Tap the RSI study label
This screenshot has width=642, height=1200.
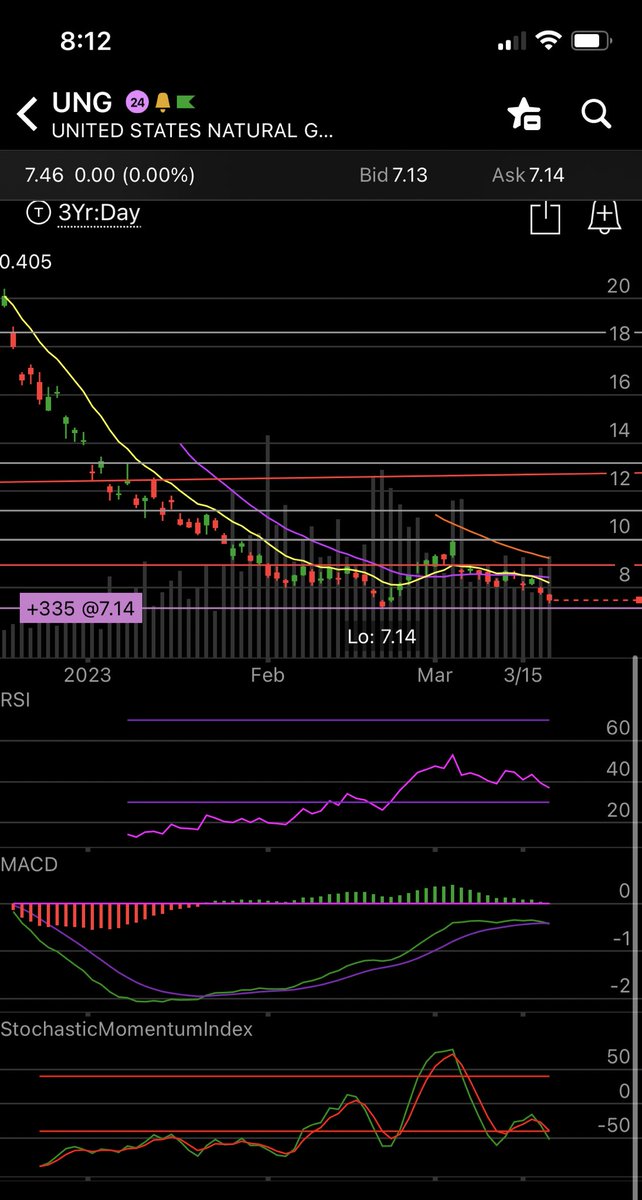pyautogui.click(x=15, y=701)
